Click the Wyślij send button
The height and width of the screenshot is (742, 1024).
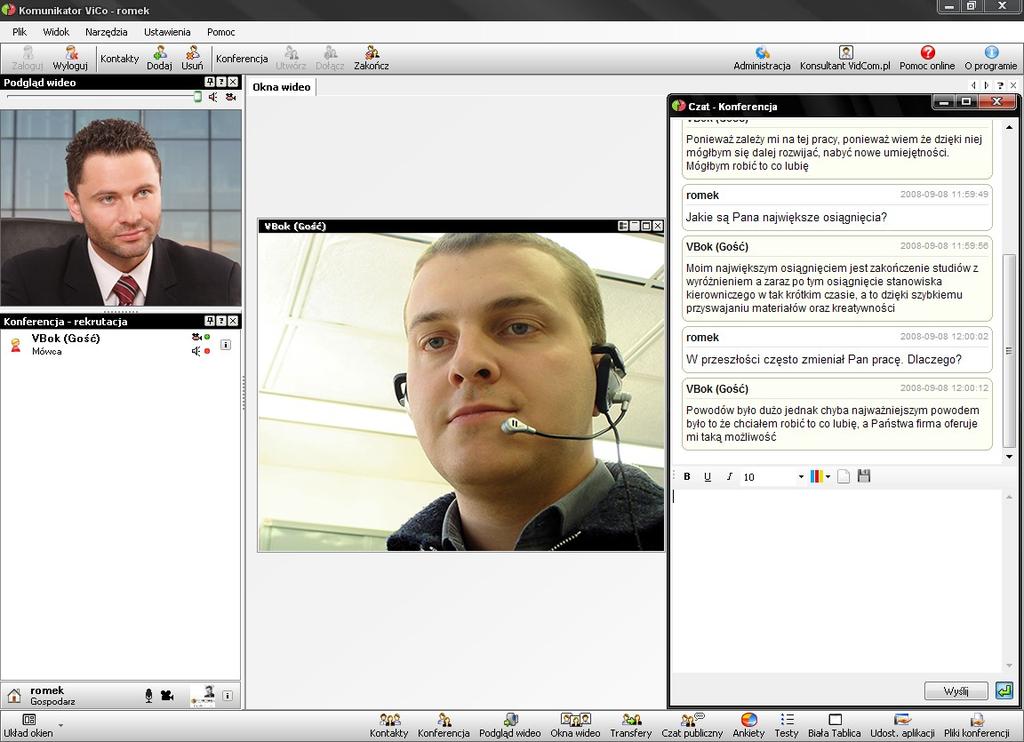click(956, 691)
